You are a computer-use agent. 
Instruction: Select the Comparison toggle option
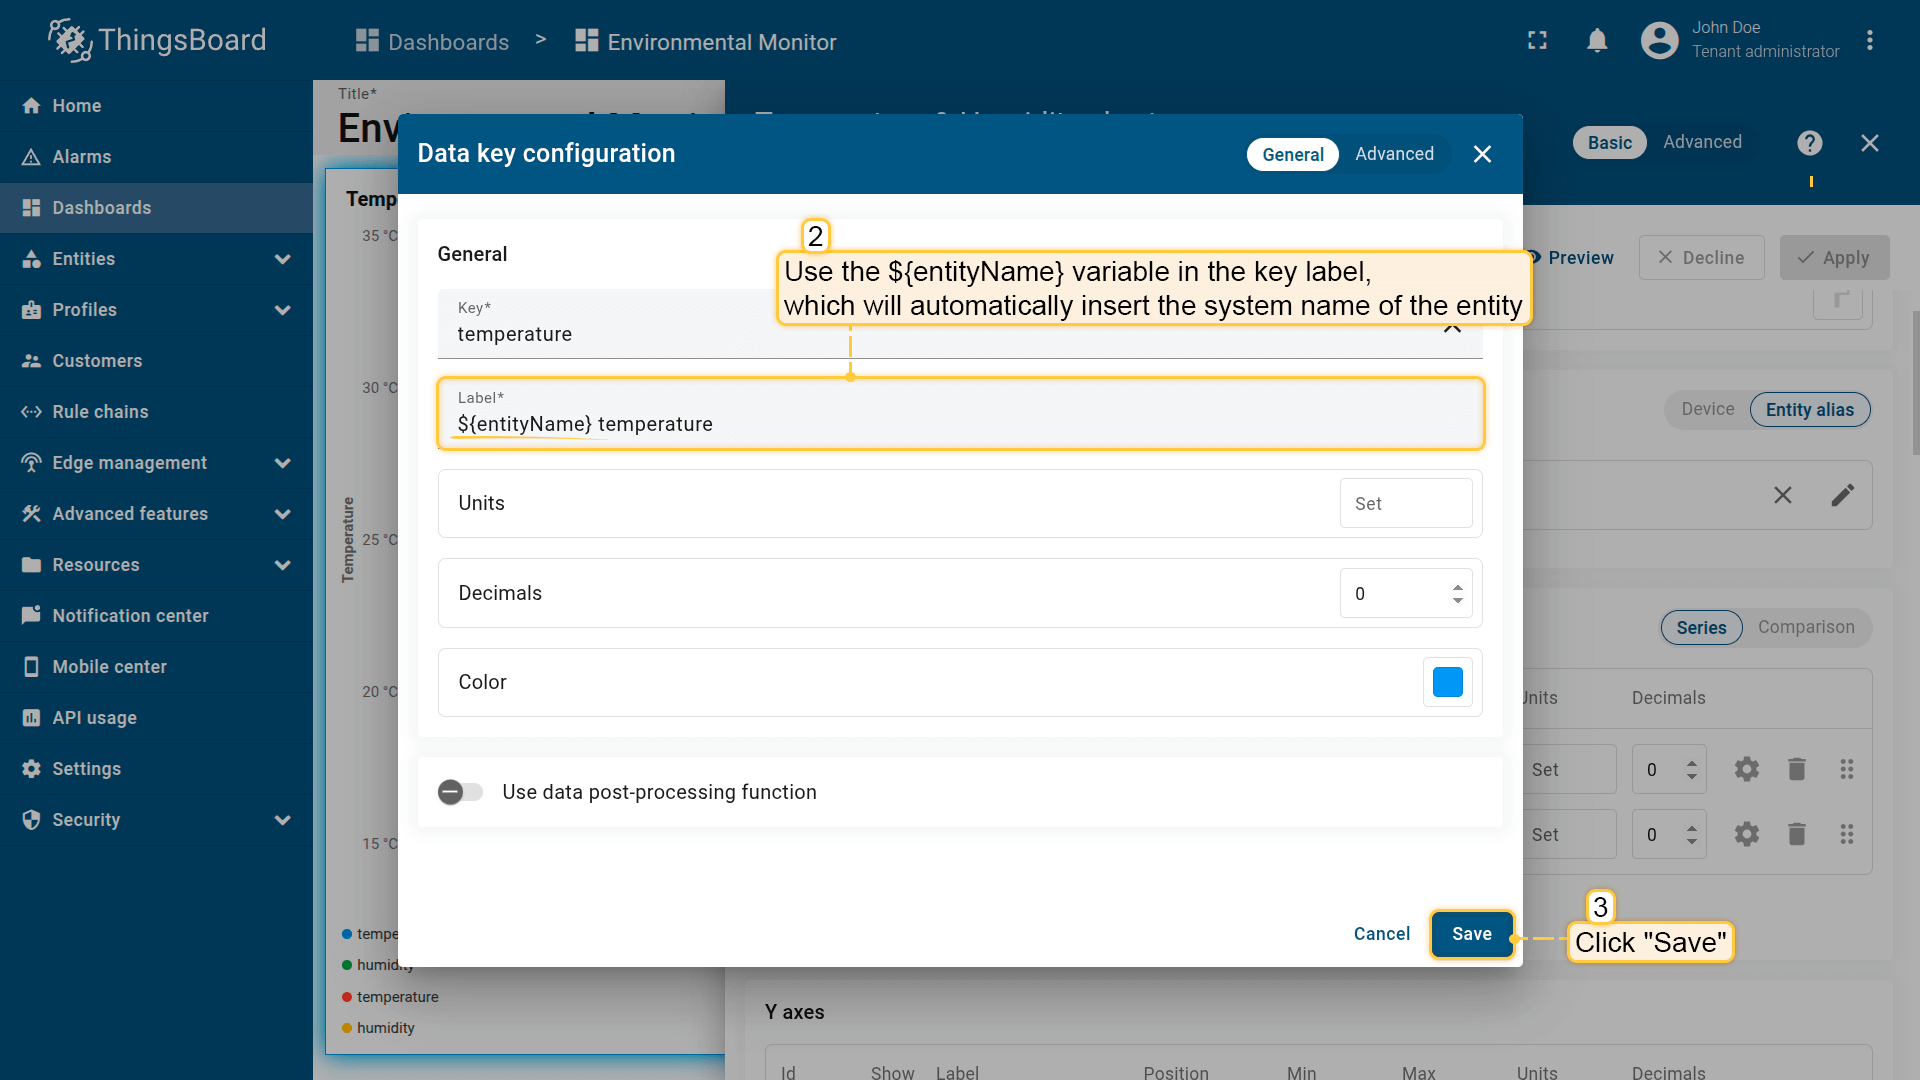1805,627
